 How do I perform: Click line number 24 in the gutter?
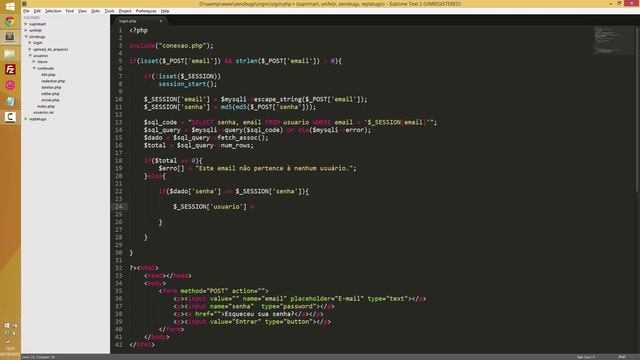pyautogui.click(x=118, y=207)
